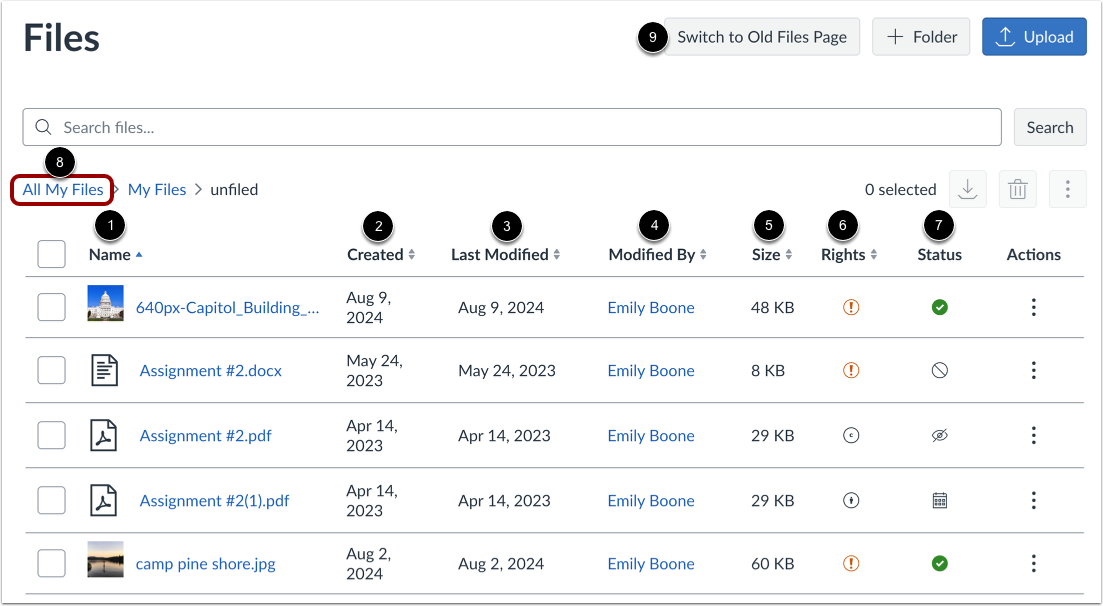Open rights warning icon for Assignment #2.docx

click(851, 371)
